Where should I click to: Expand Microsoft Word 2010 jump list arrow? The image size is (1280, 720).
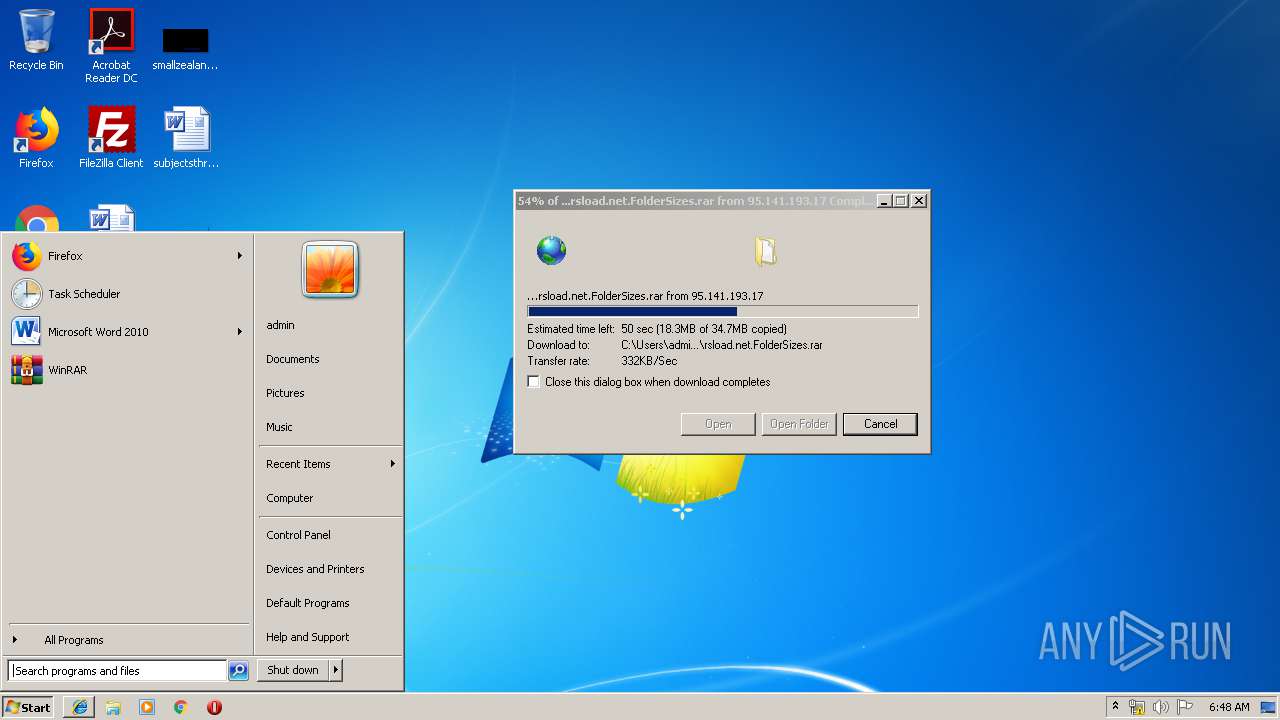click(240, 332)
